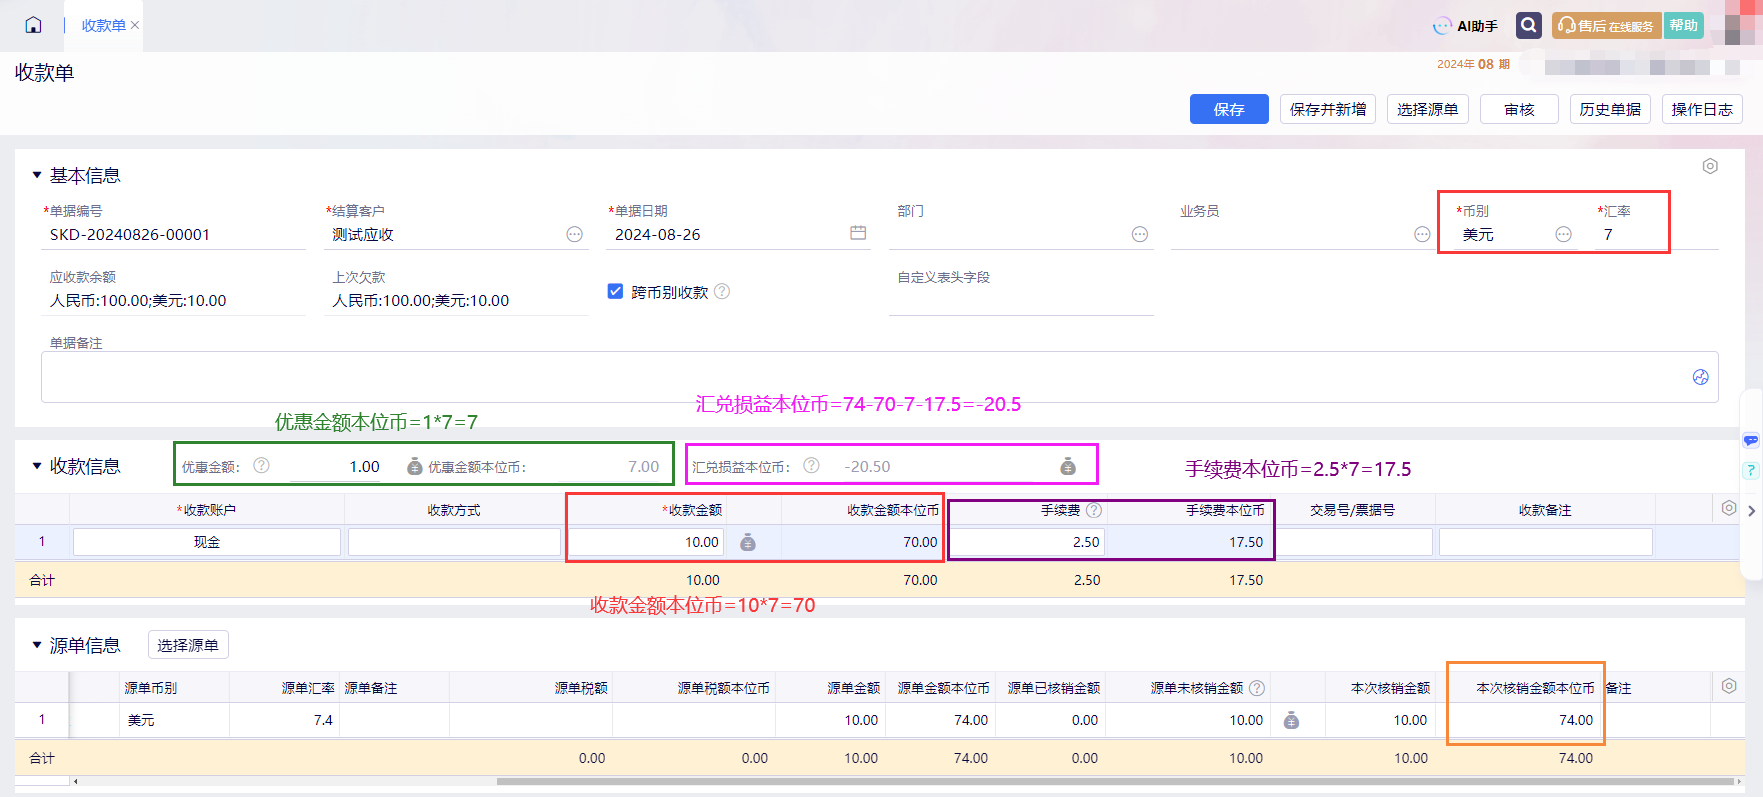Image resolution: width=1763 pixels, height=797 pixels.
Task: Open 币别 picker ellipsis icon
Action: tap(1564, 234)
